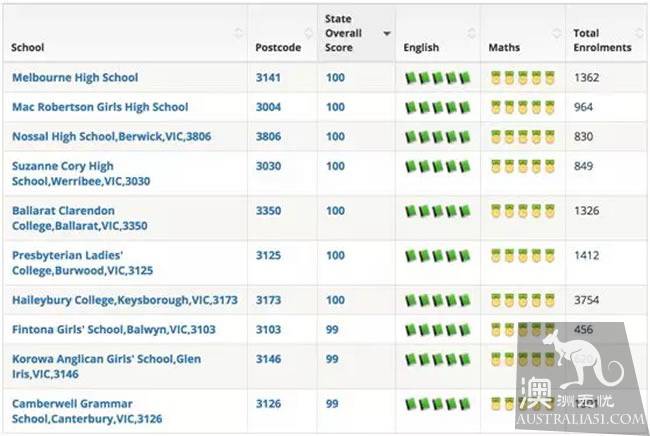The width and height of the screenshot is (650, 436).
Task: Click Melbourne High School English book rating
Action: [x=438, y=78]
